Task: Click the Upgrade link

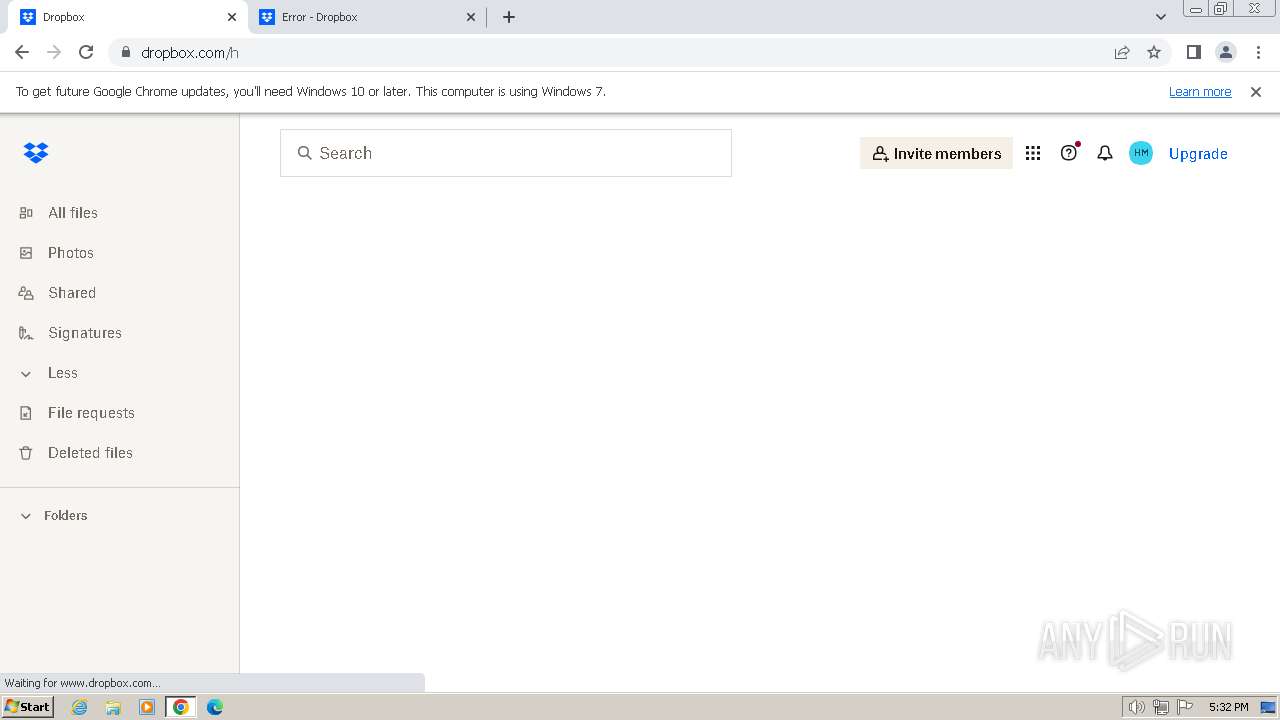Action: (x=1198, y=154)
